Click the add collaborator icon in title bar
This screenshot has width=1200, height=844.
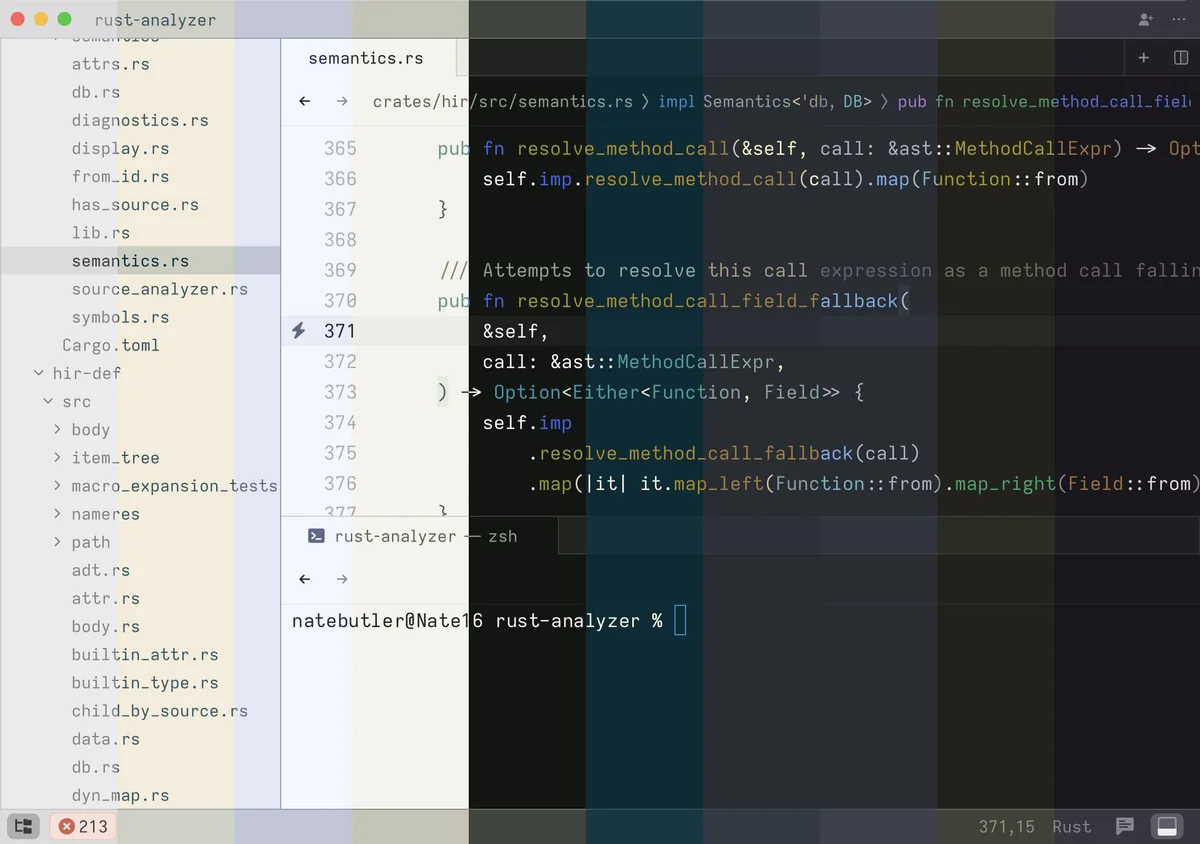1146,19
